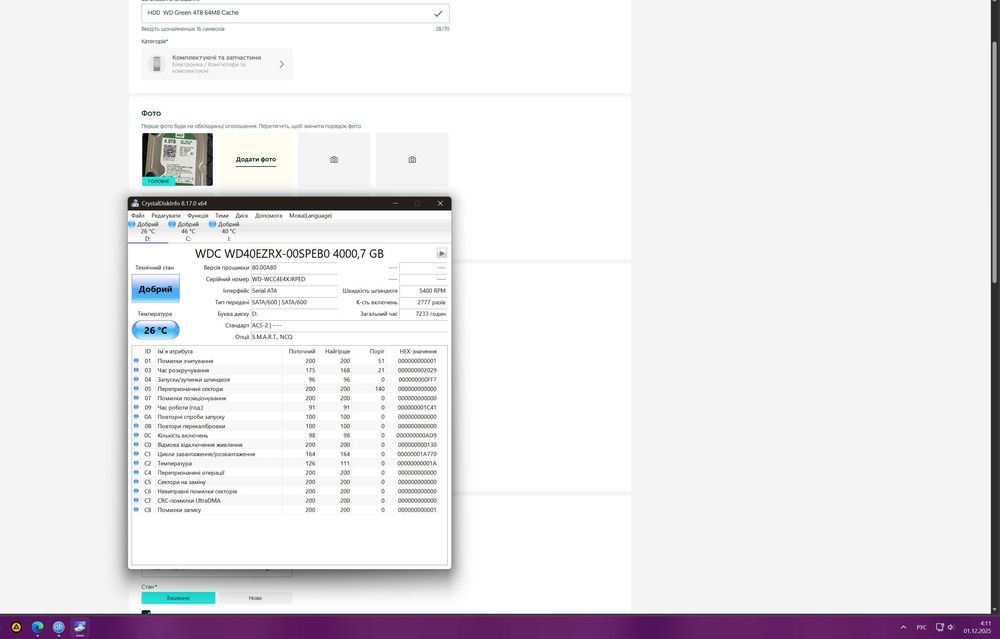Click the РУС language indicator
This screenshot has height=639, width=1000.
tap(922, 628)
